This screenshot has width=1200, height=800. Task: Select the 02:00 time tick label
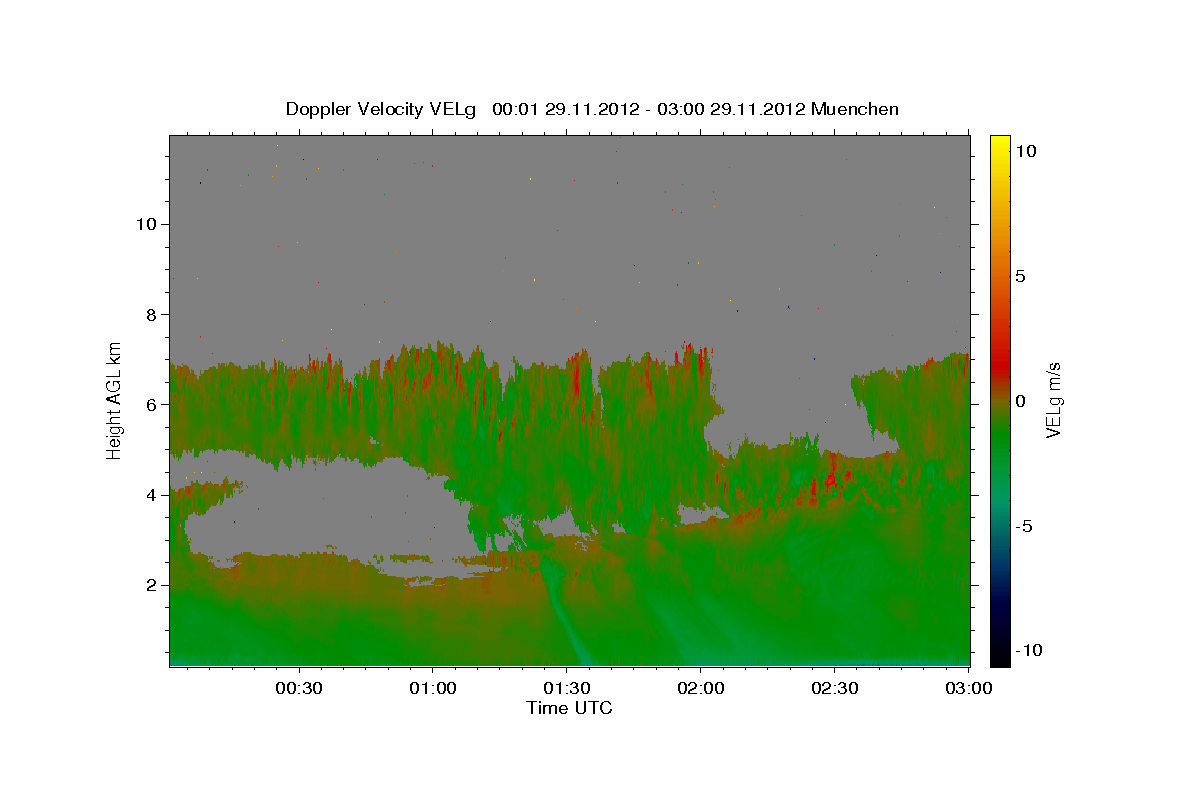[x=700, y=688]
